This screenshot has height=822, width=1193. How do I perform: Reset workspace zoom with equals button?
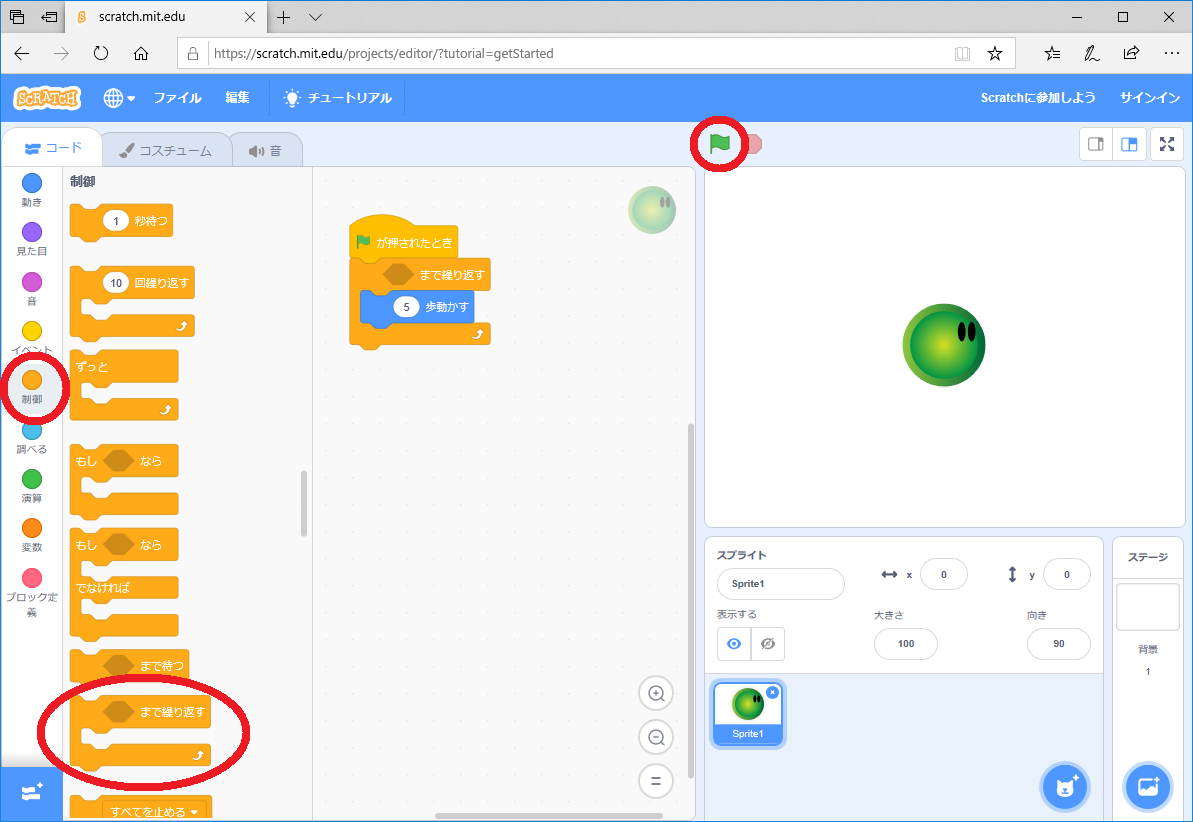(656, 781)
